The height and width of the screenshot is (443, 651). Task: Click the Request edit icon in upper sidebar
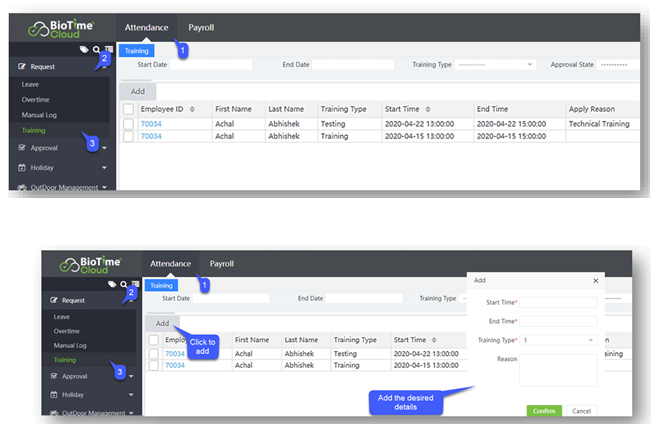[x=22, y=67]
